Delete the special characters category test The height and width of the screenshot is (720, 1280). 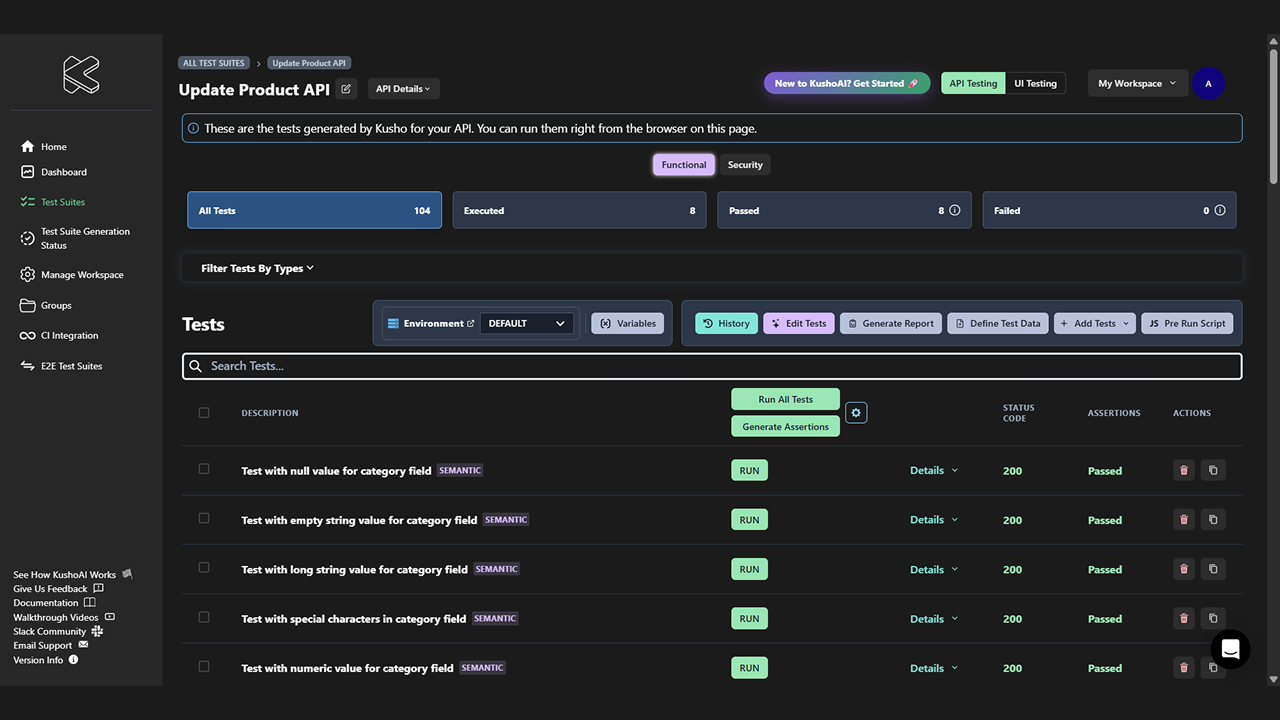pos(1184,619)
